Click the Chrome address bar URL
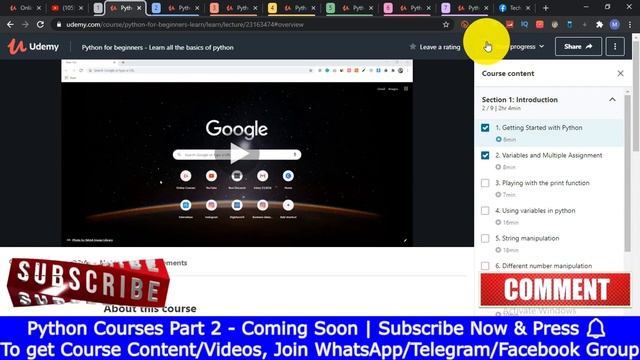Screen dimensions: 640x360 [x=184, y=24]
